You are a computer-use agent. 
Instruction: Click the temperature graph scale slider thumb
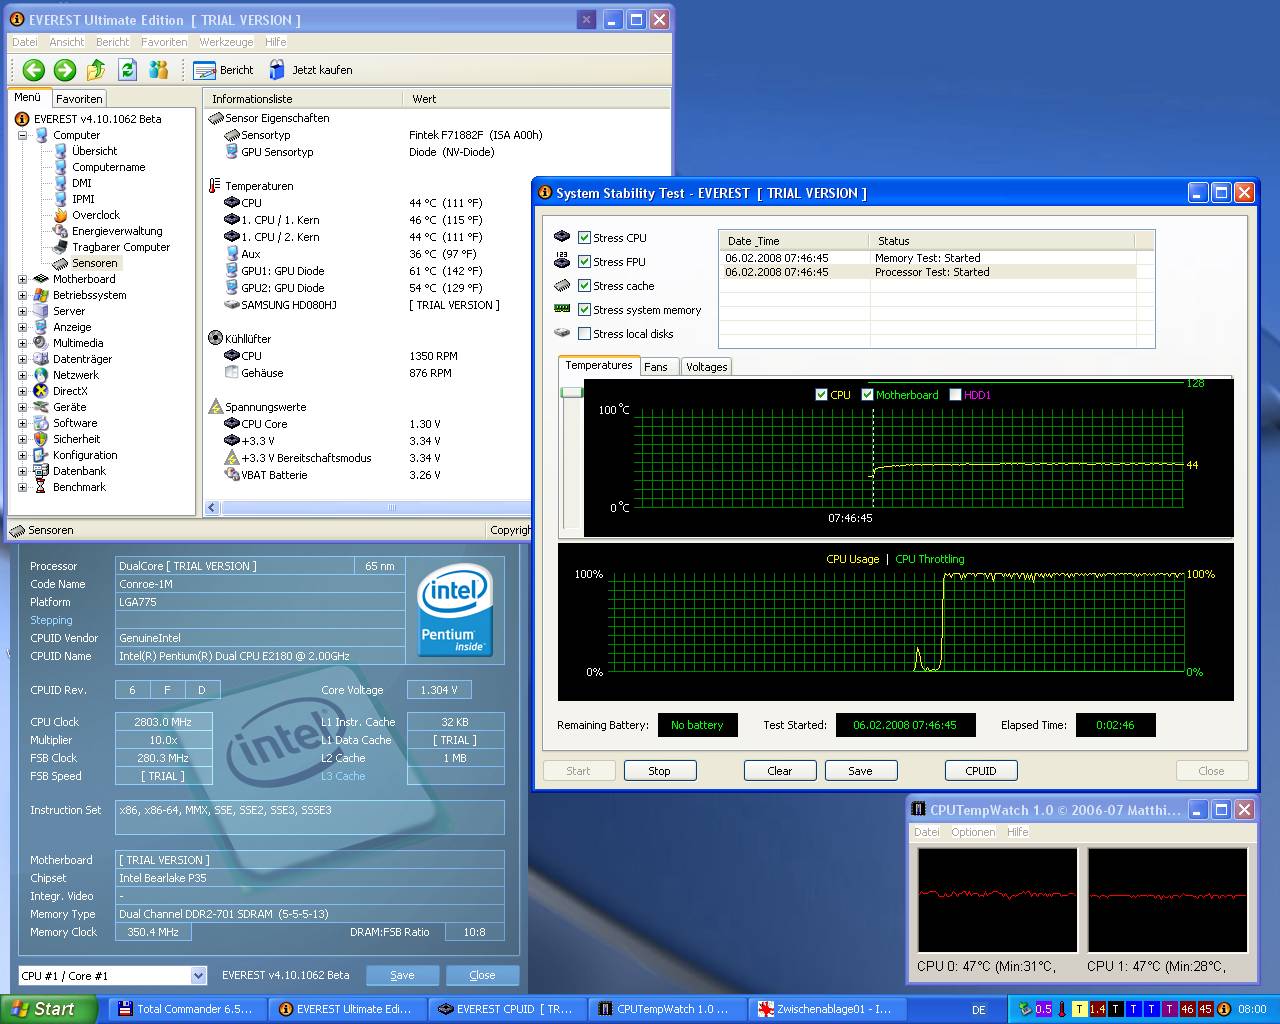pyautogui.click(x=572, y=392)
